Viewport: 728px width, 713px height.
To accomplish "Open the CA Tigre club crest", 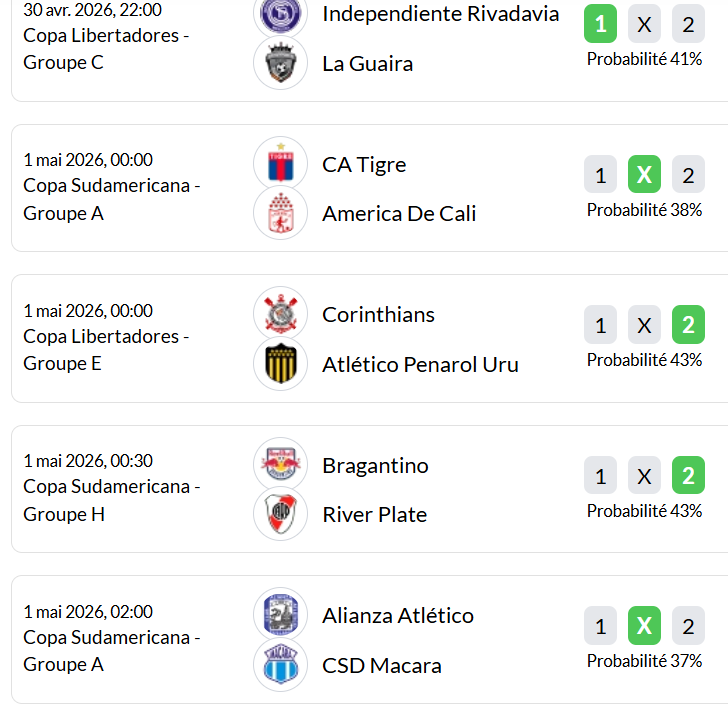I will click(281, 164).
